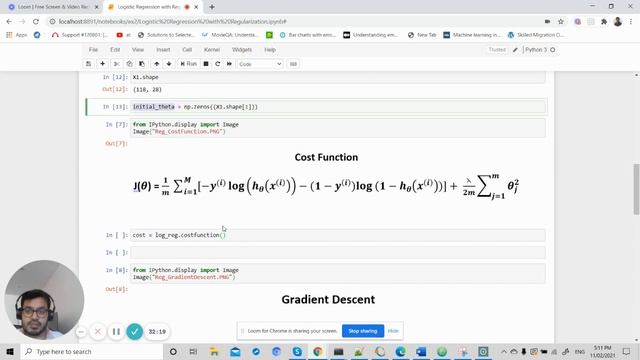
Task: Insert a new cell below with plus icon
Action: tap(102, 64)
